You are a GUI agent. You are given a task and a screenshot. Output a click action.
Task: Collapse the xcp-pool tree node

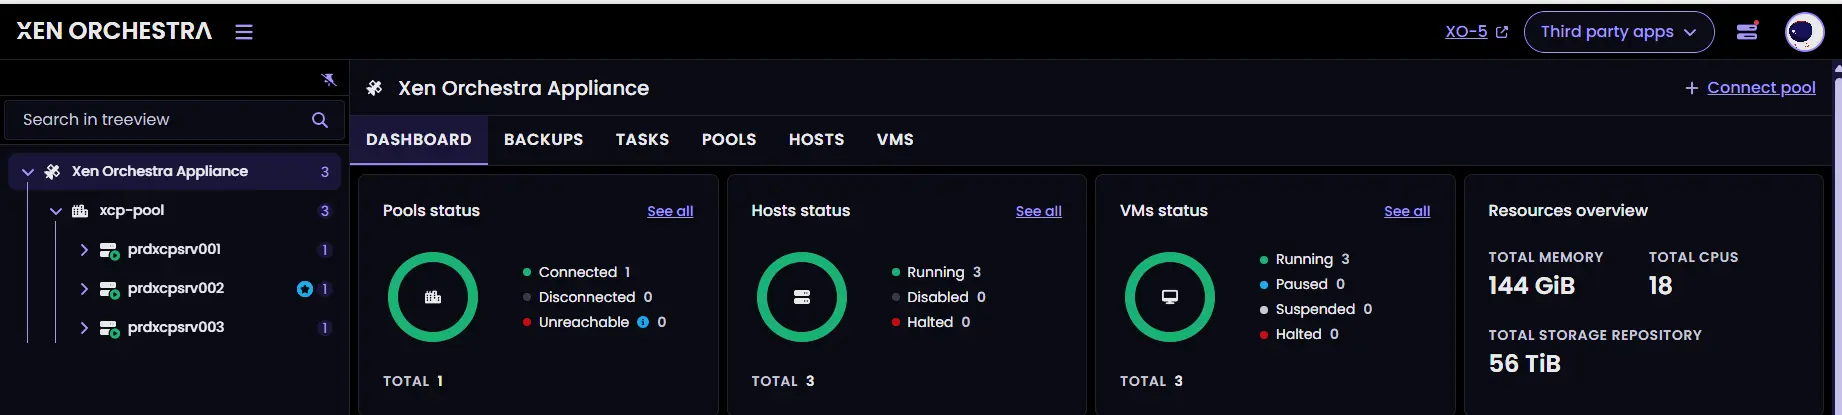tap(56, 211)
